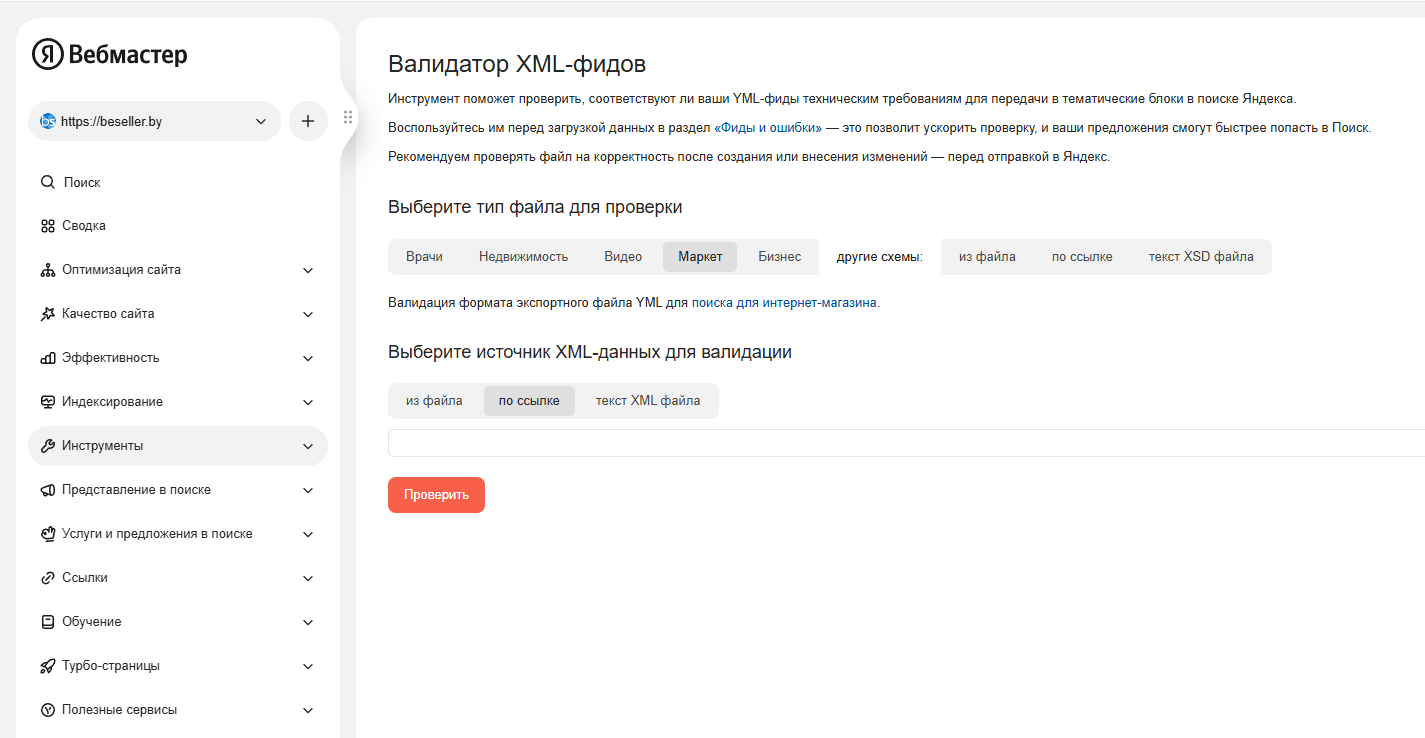1425x738 pixels.
Task: Click the Турбо-страницы rocket icon
Action: [47, 666]
